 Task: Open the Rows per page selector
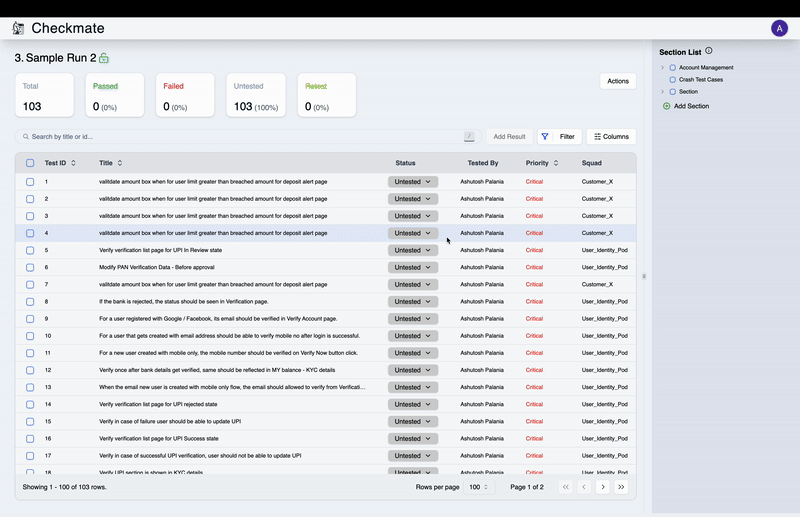click(x=480, y=487)
